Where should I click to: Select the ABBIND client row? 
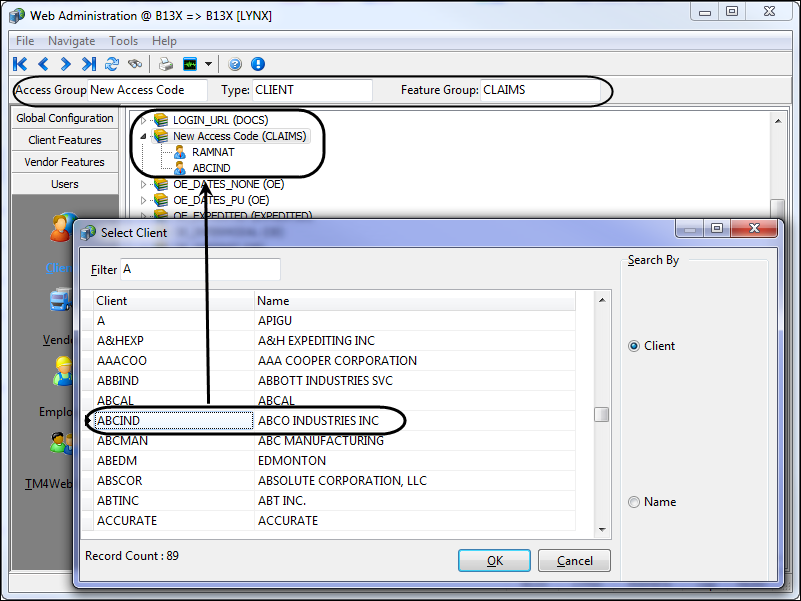coord(328,381)
